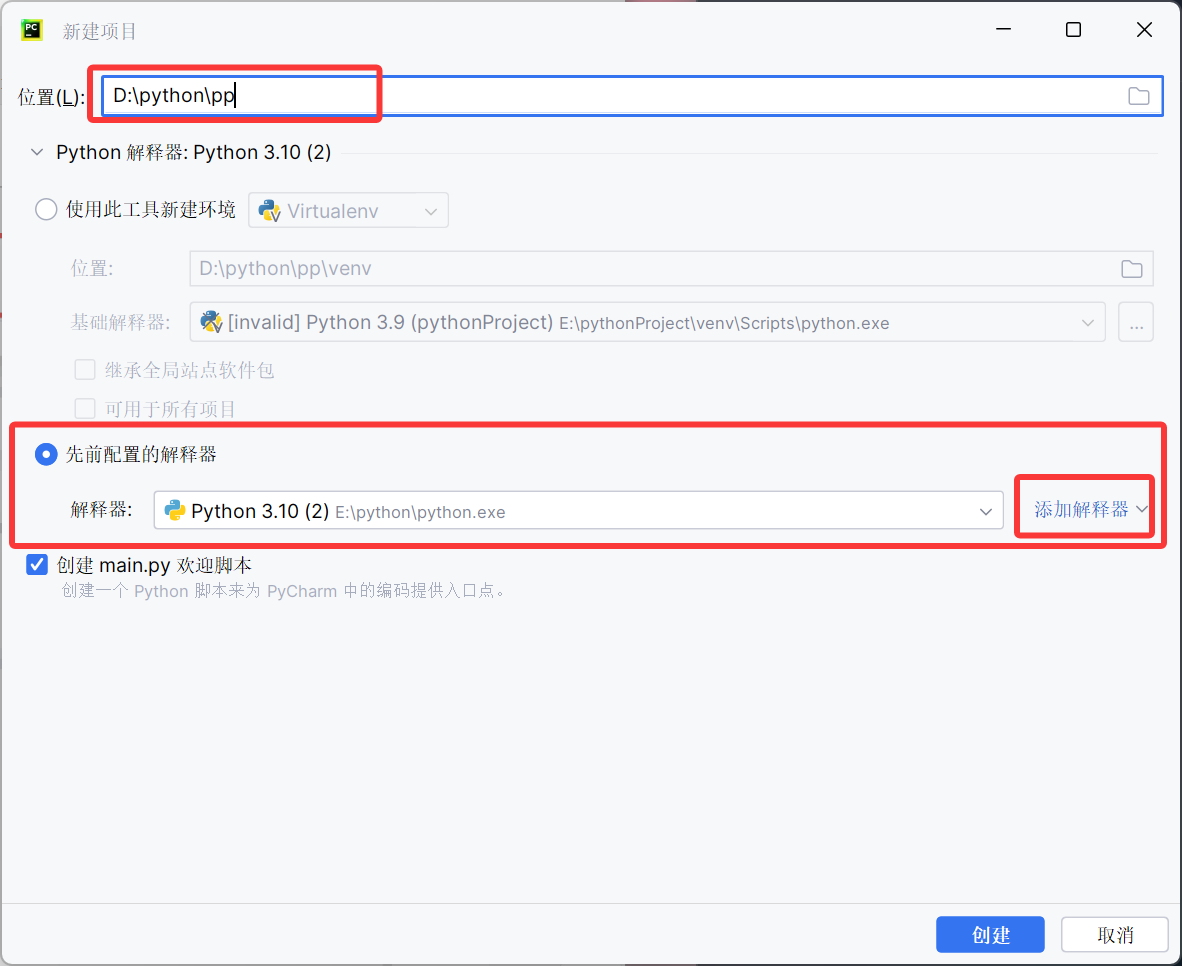Viewport: 1182px width, 966px height.
Task: Select 'New environment using' radio button
Action: click(x=46, y=210)
